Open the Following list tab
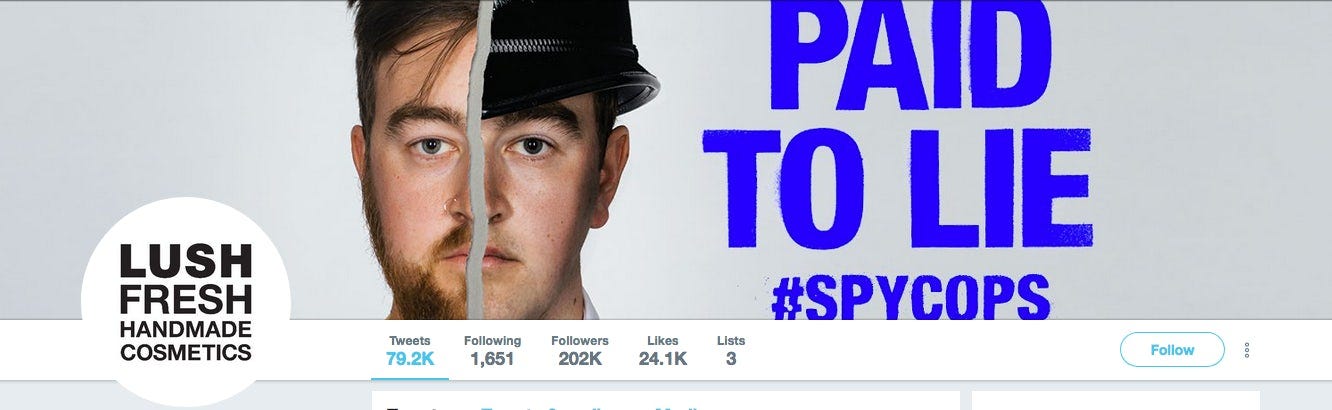Viewport: 1332px width, 410px height. pos(492,350)
